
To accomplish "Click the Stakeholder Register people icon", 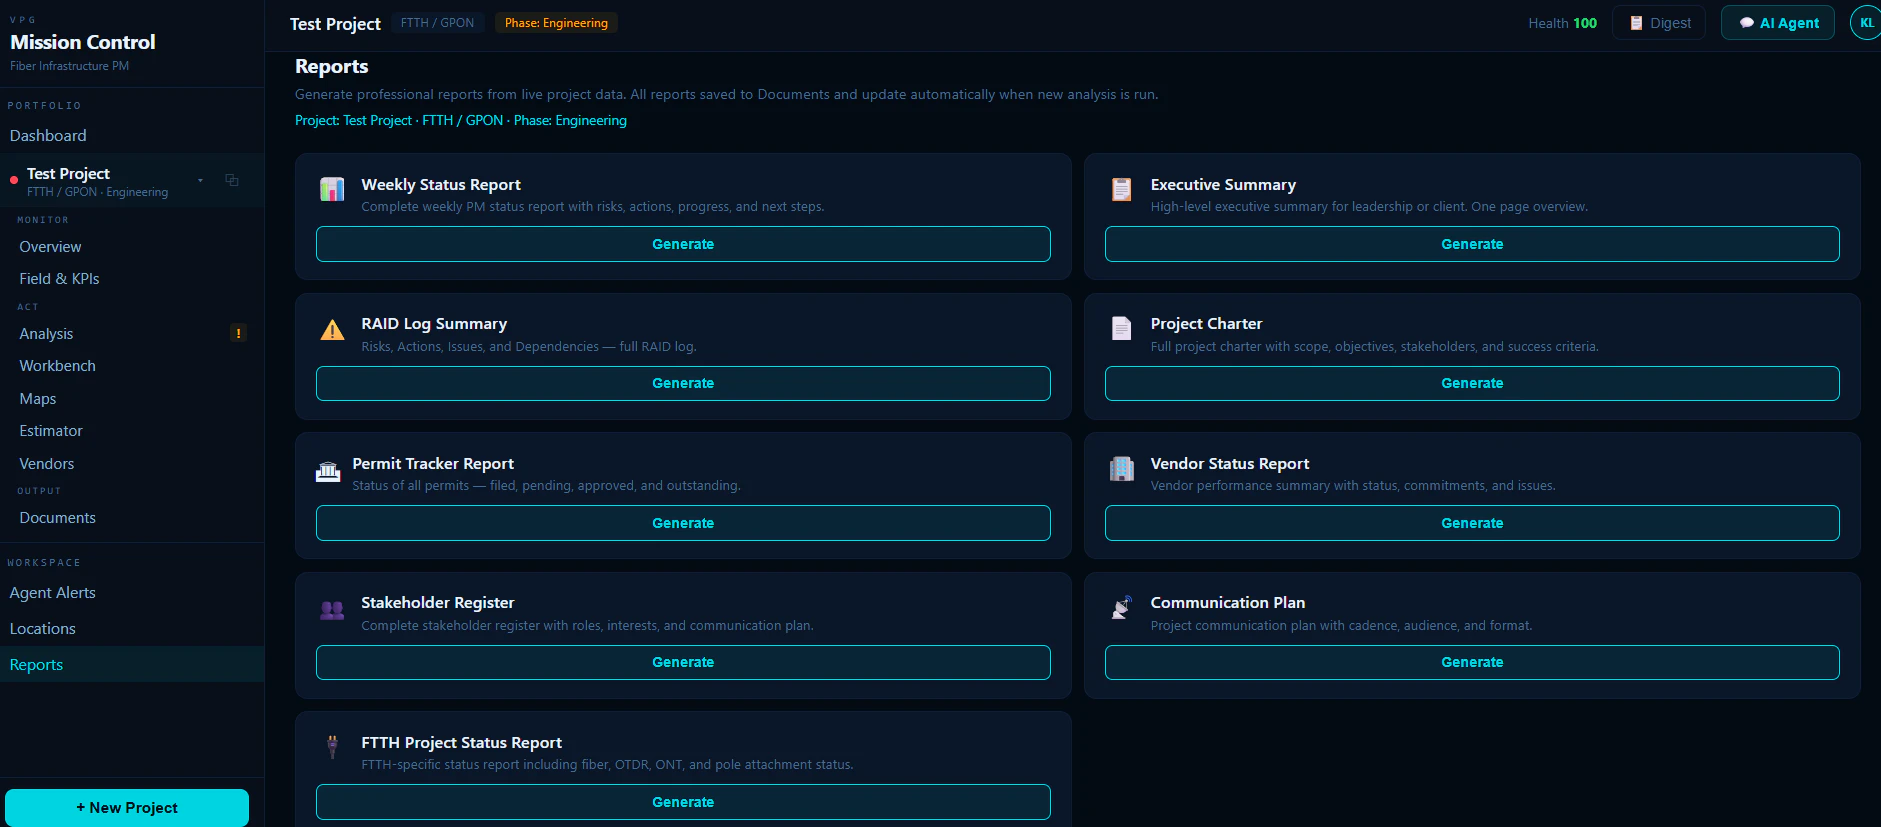I will click(x=332, y=610).
